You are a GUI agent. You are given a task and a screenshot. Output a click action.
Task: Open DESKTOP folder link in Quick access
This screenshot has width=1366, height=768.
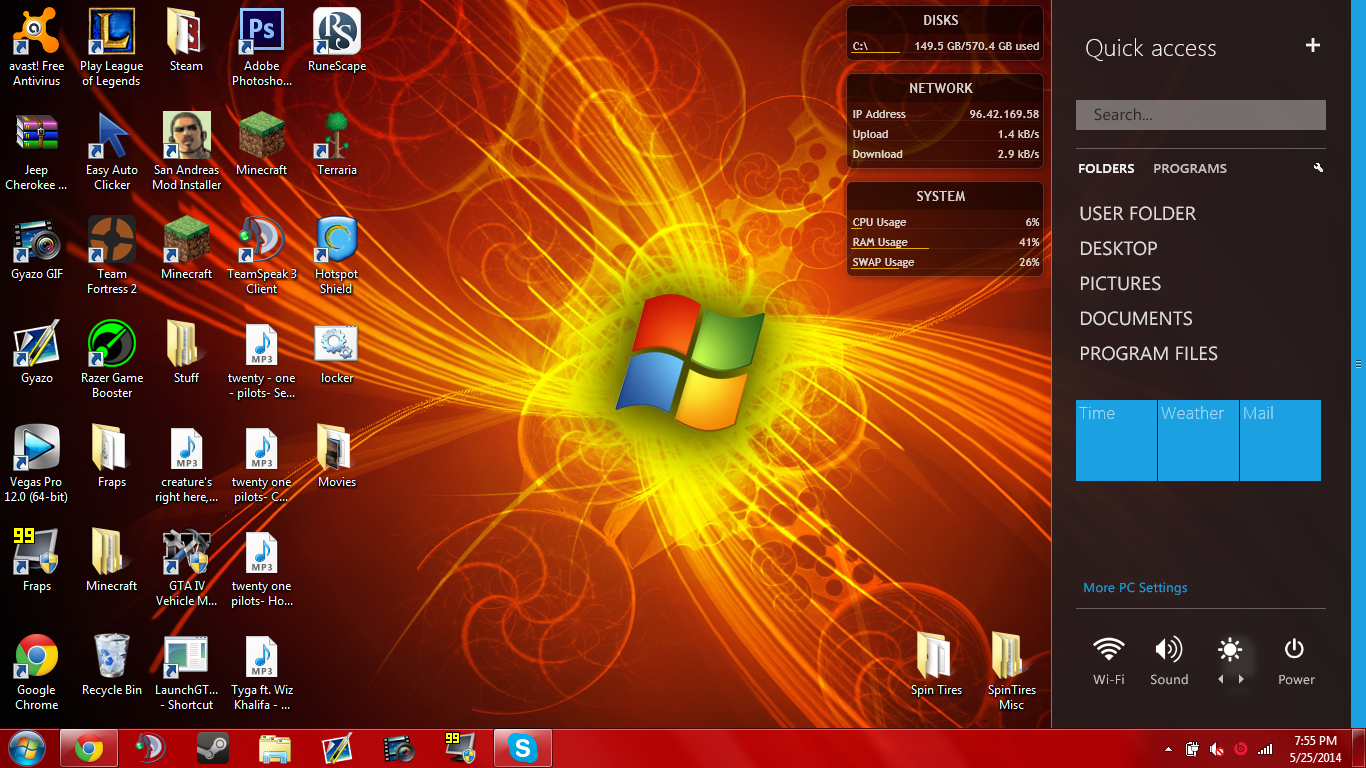coord(1119,249)
